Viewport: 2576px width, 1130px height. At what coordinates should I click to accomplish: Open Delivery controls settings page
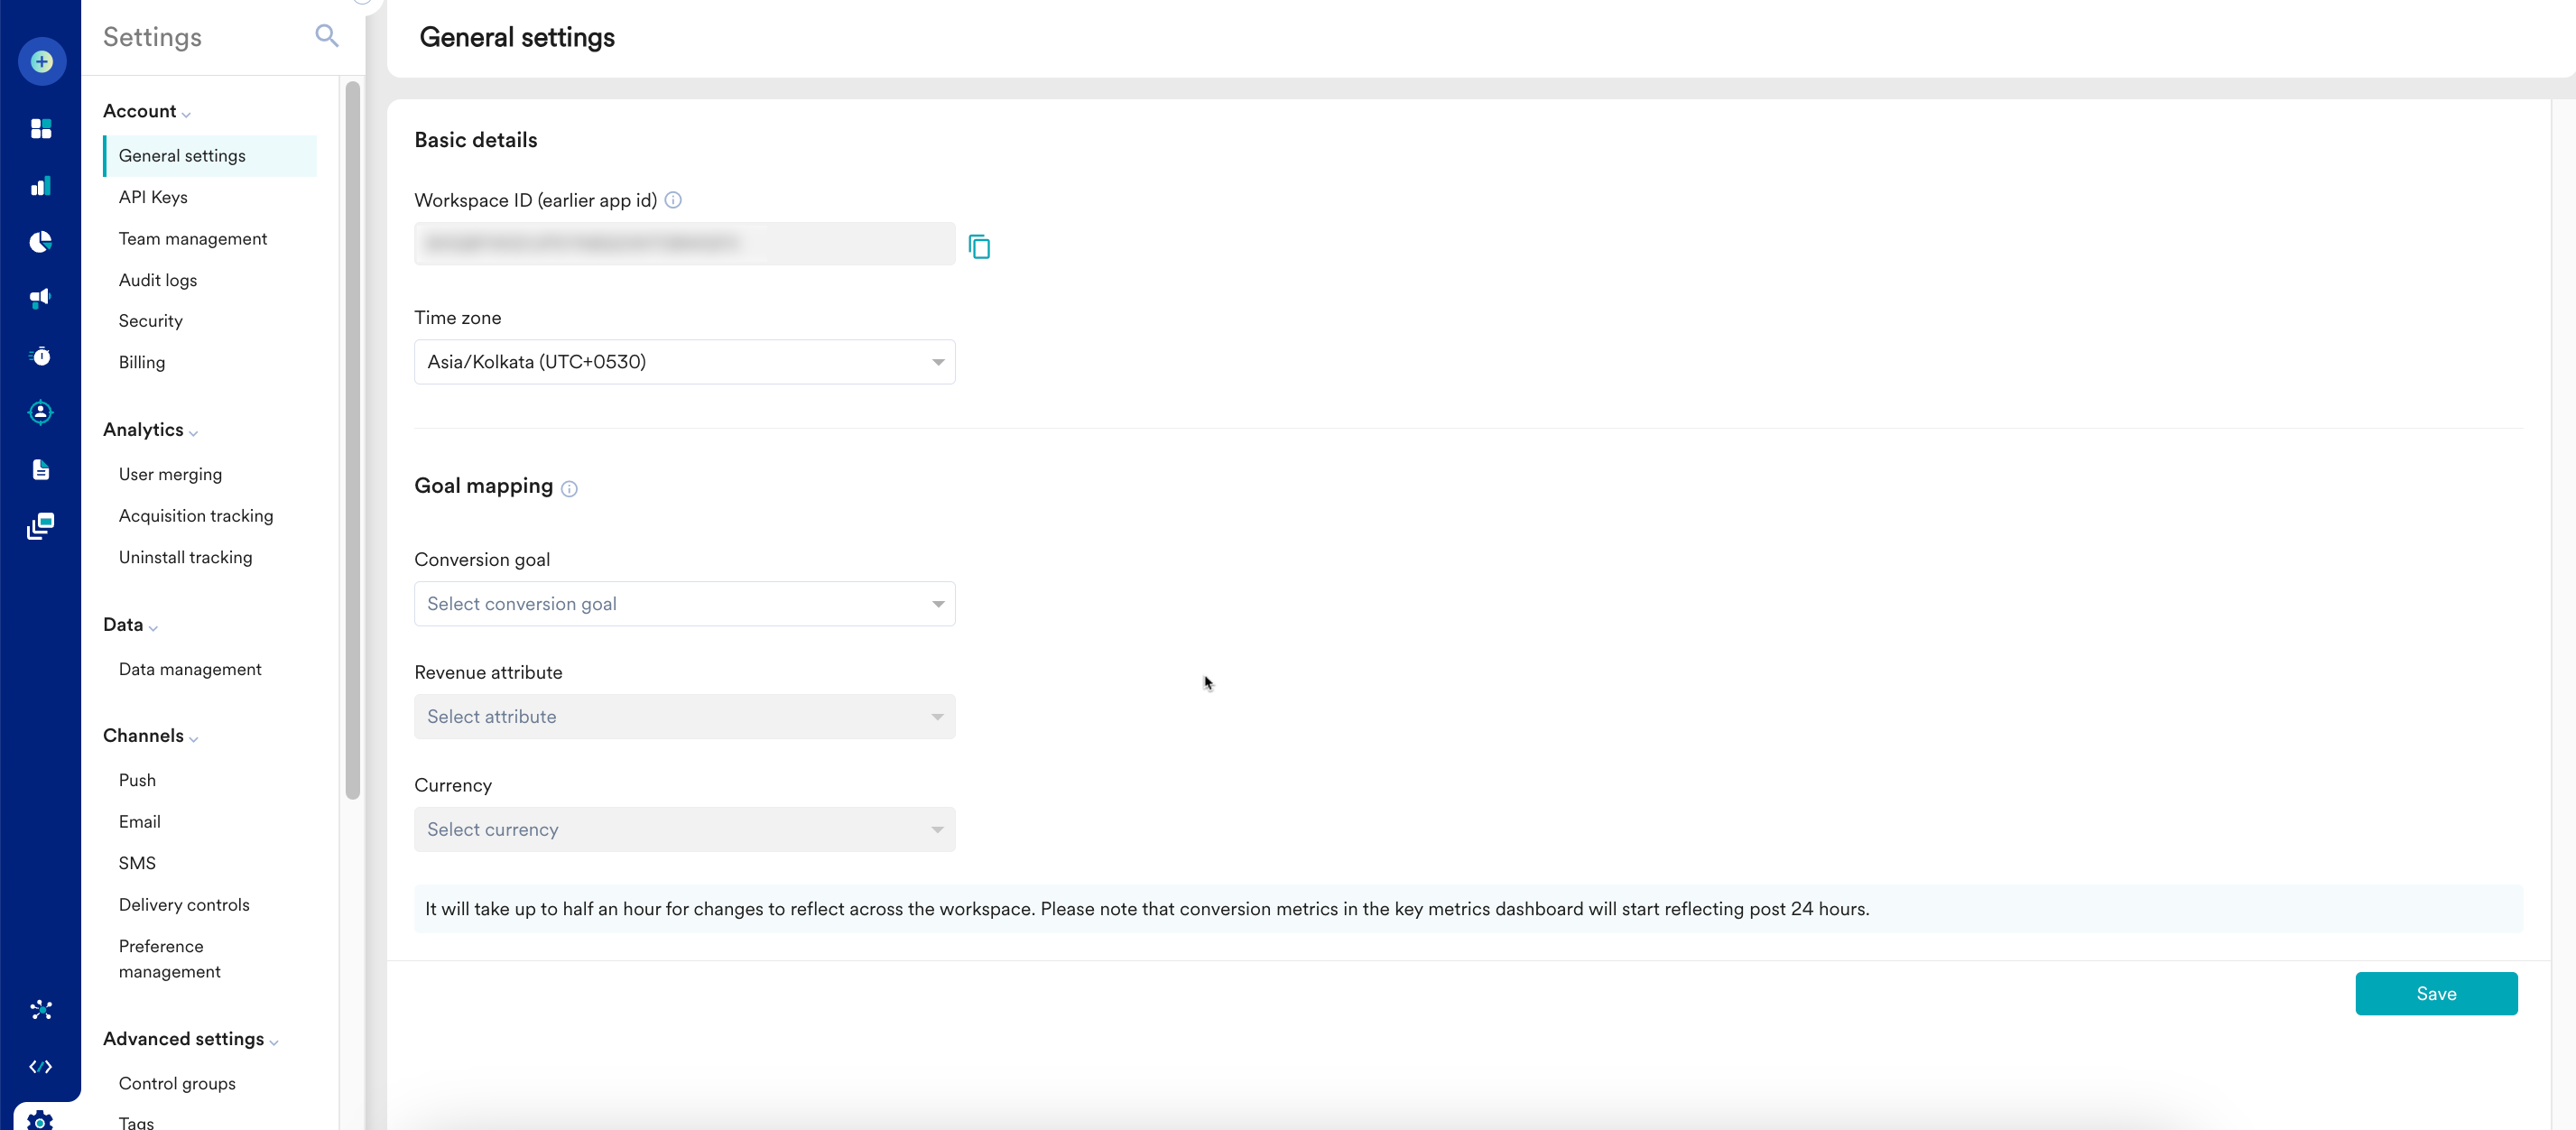(184, 905)
